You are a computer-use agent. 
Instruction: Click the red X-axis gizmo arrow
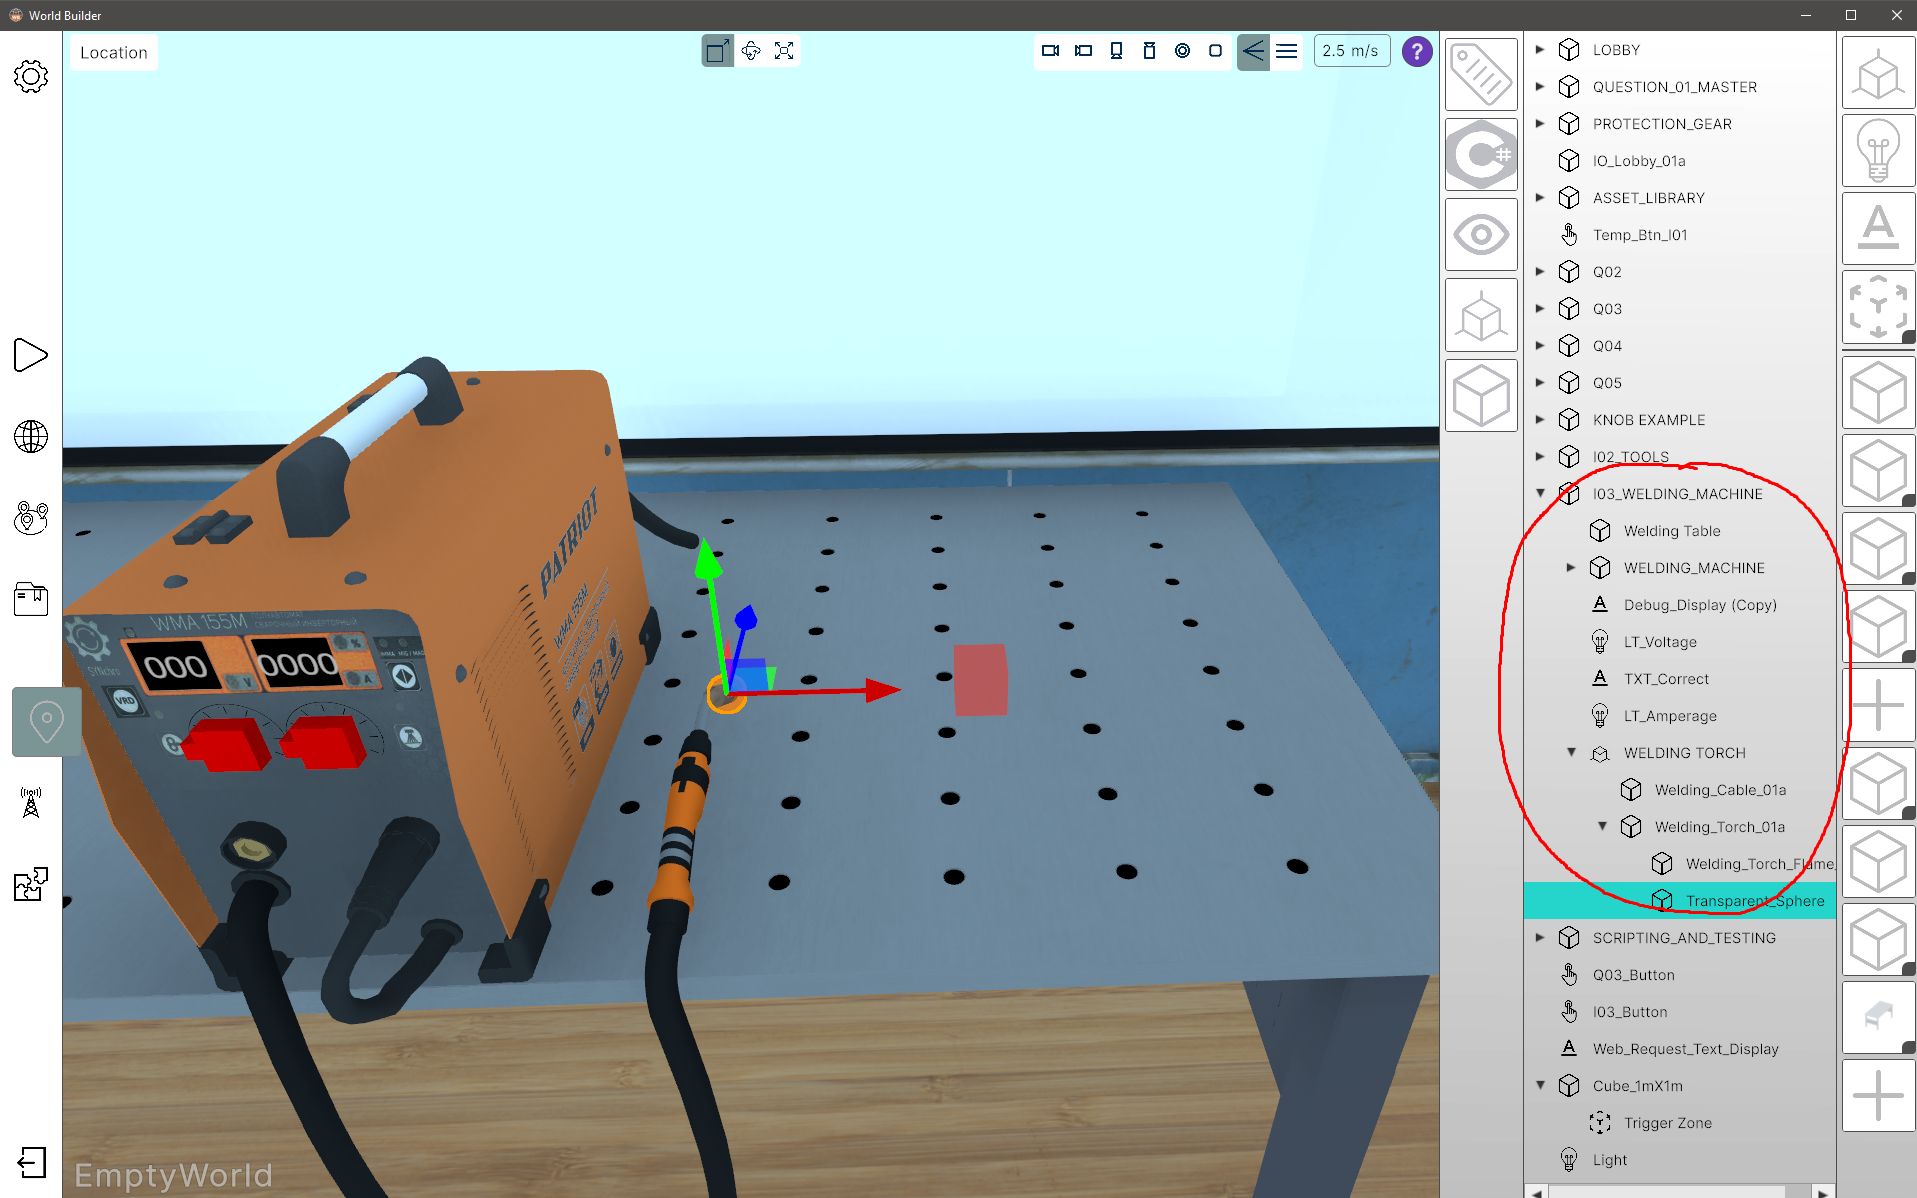click(x=880, y=689)
